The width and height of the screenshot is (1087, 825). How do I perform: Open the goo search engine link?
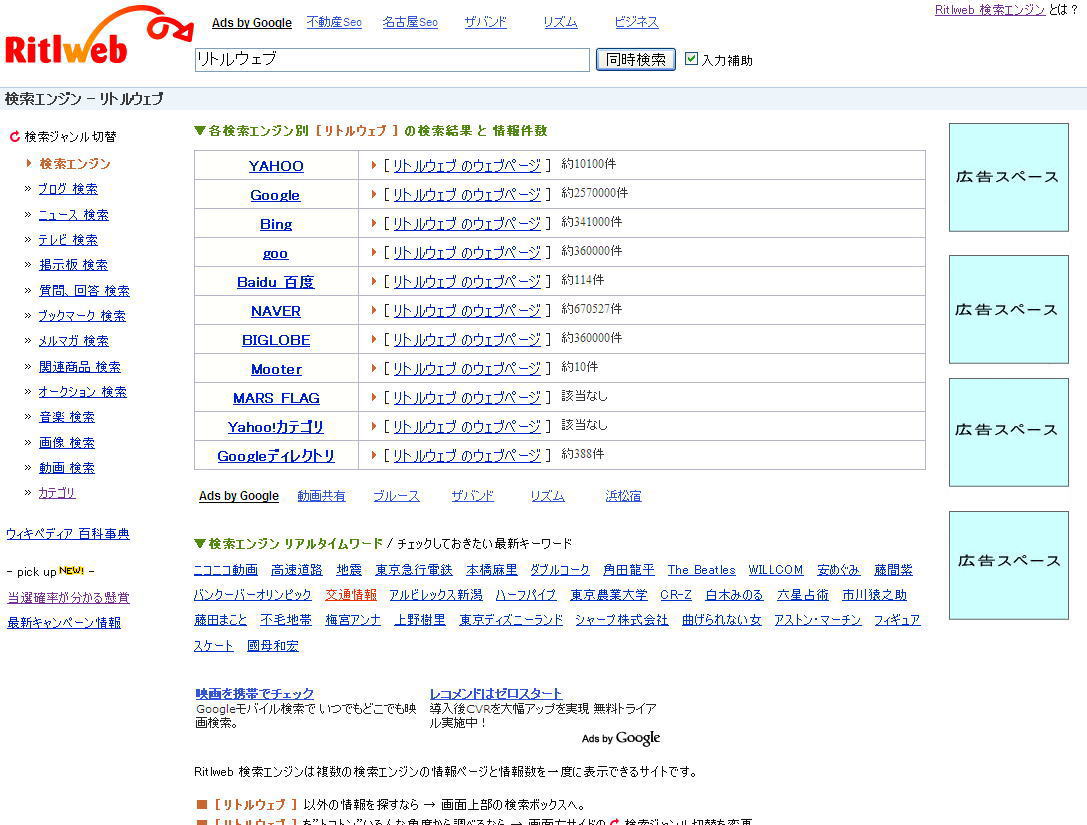click(275, 253)
